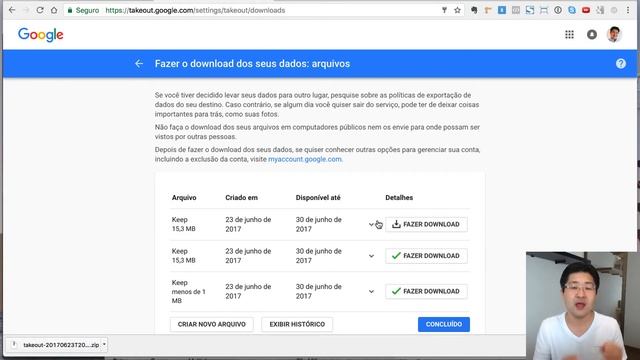Open the account profile picture
This screenshot has width=640, height=360.
click(x=614, y=35)
